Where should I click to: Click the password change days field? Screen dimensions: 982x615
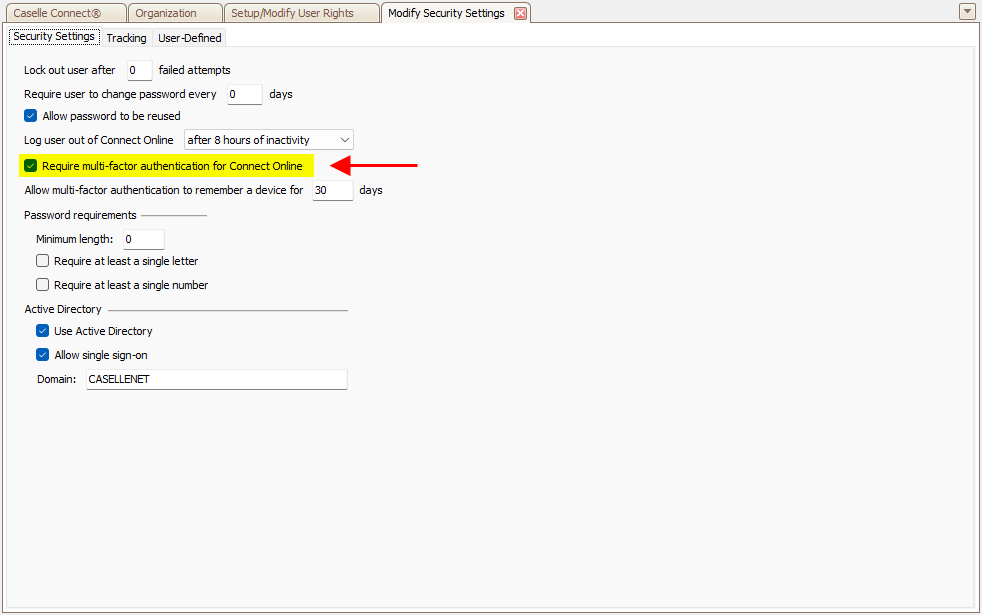pyautogui.click(x=244, y=94)
